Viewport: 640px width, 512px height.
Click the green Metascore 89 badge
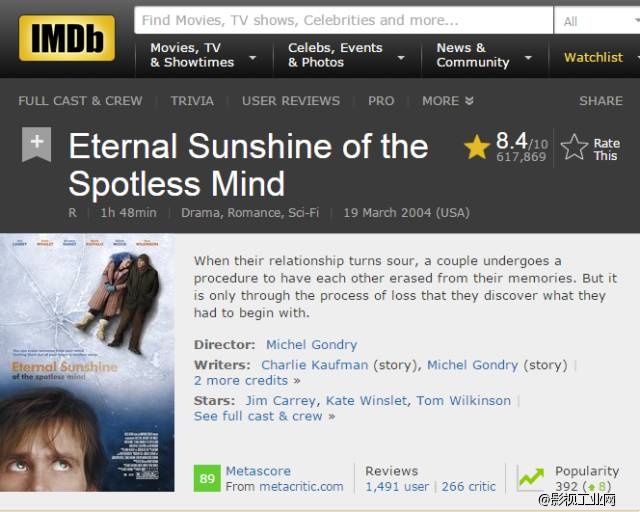click(x=207, y=478)
